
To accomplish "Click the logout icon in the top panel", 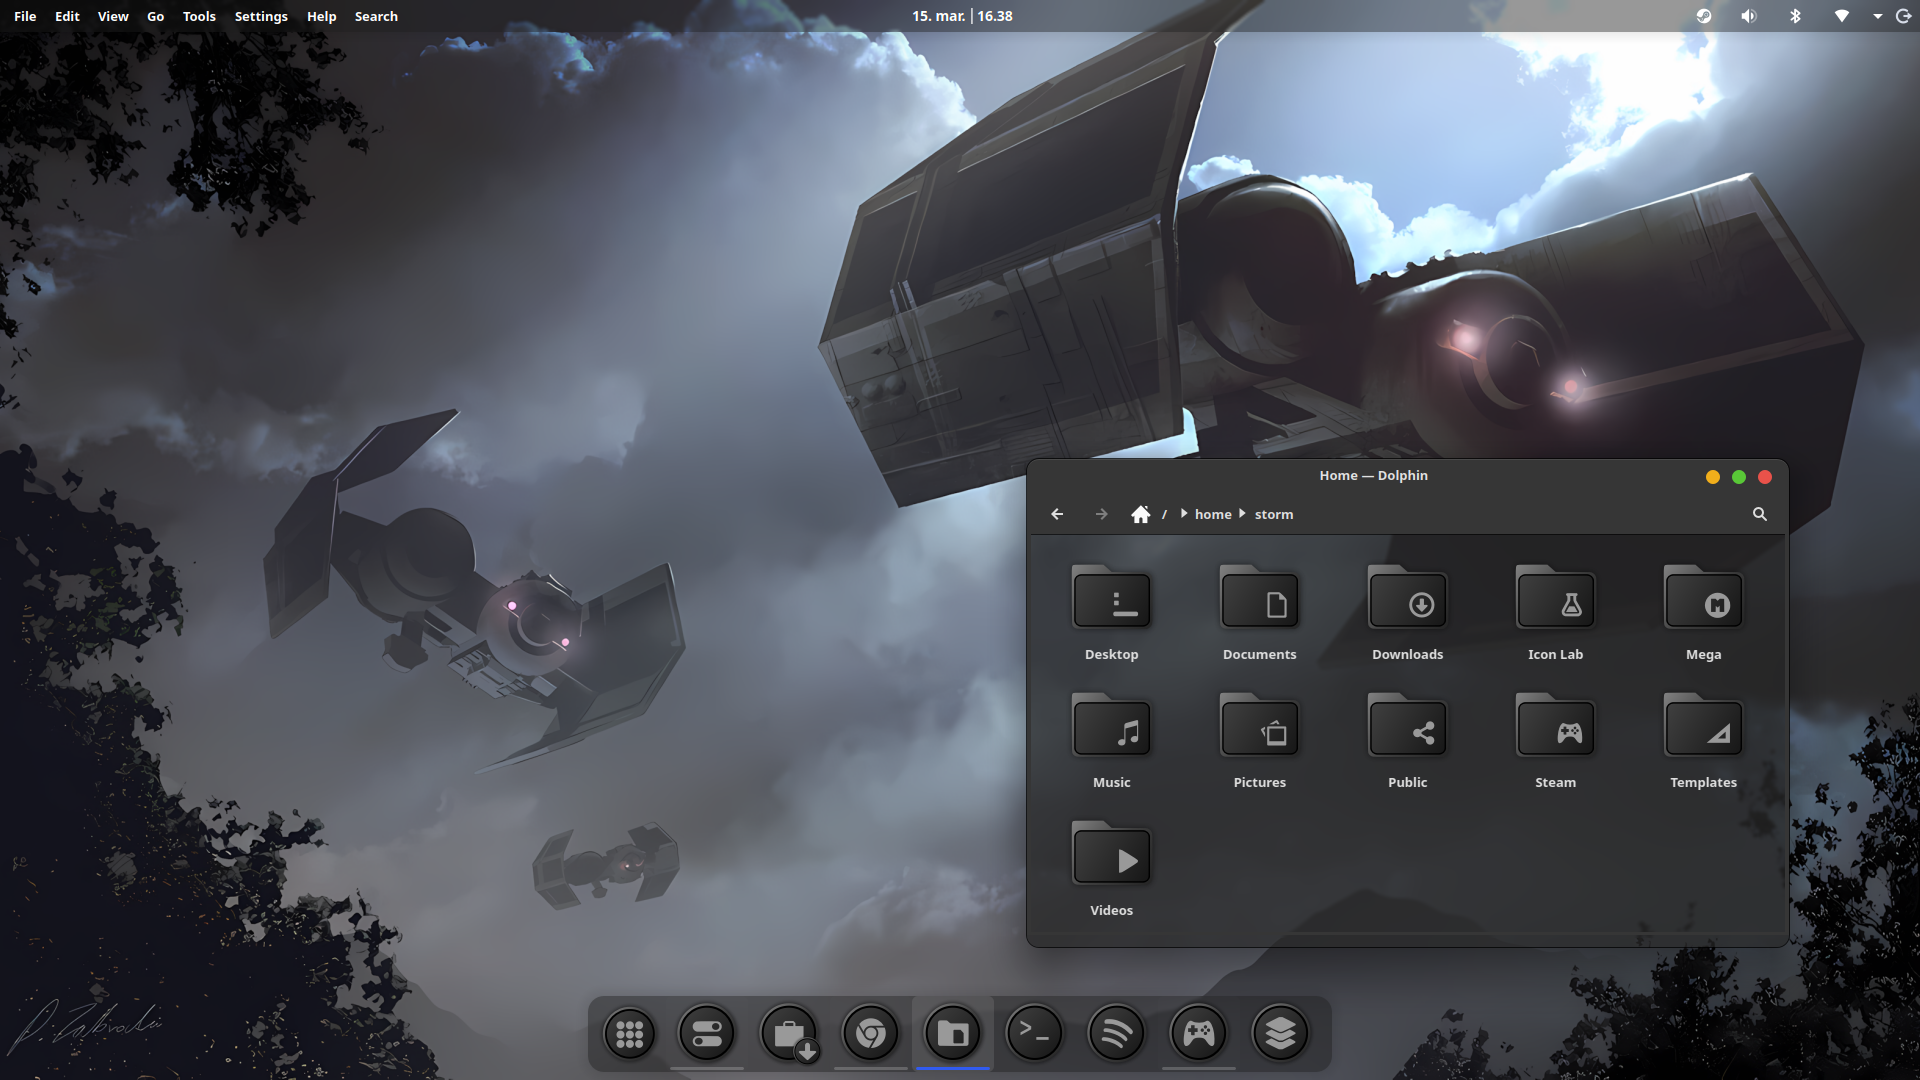I will [1903, 16].
